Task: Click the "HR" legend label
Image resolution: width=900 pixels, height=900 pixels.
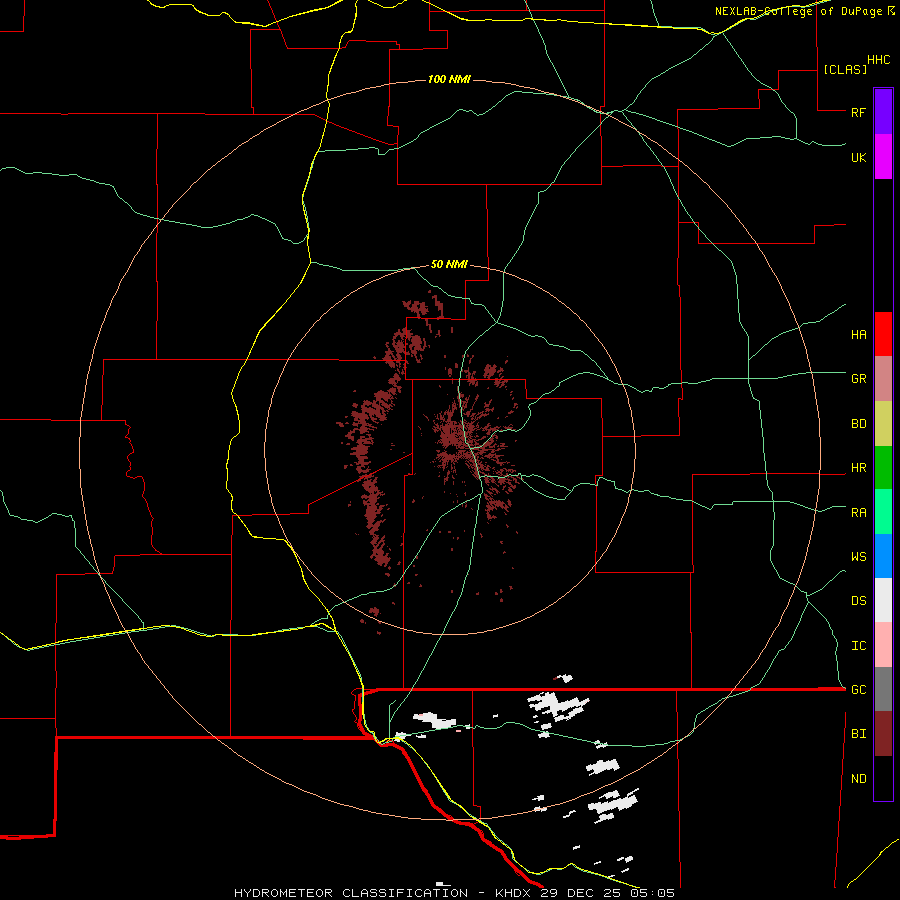Action: (858, 468)
